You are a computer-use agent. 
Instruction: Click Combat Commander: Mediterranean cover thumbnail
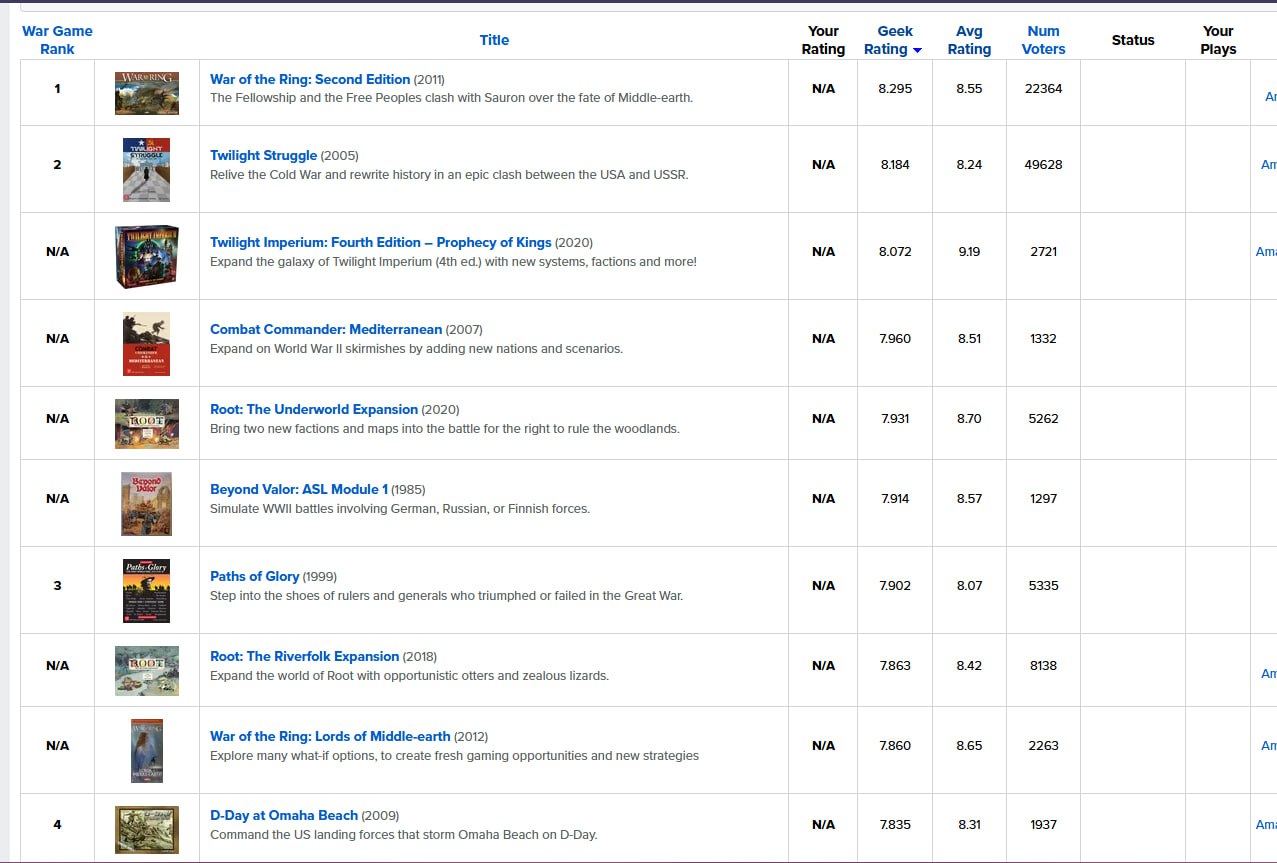click(147, 343)
